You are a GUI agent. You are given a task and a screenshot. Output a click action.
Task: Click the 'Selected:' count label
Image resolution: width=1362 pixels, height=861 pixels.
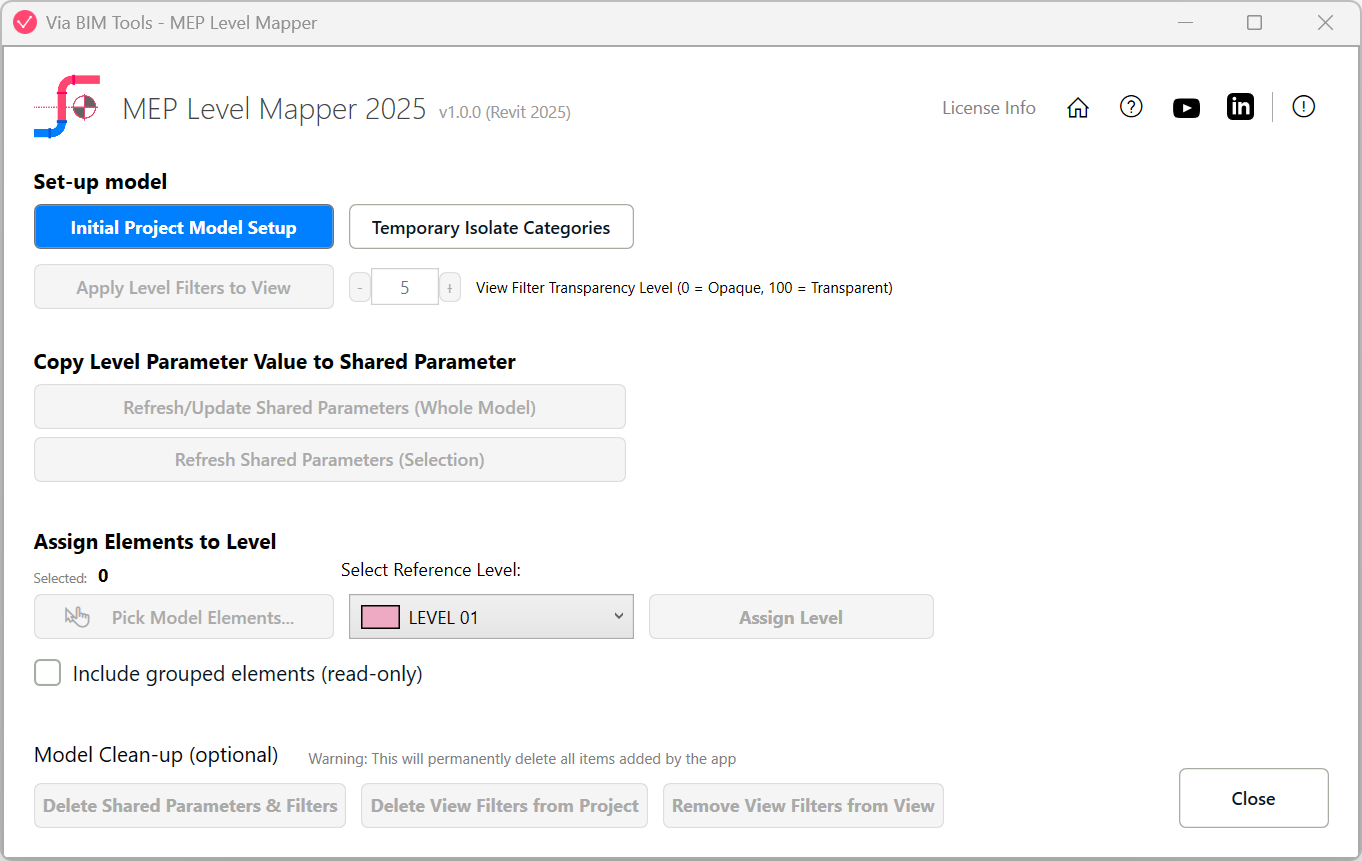click(x=60, y=577)
